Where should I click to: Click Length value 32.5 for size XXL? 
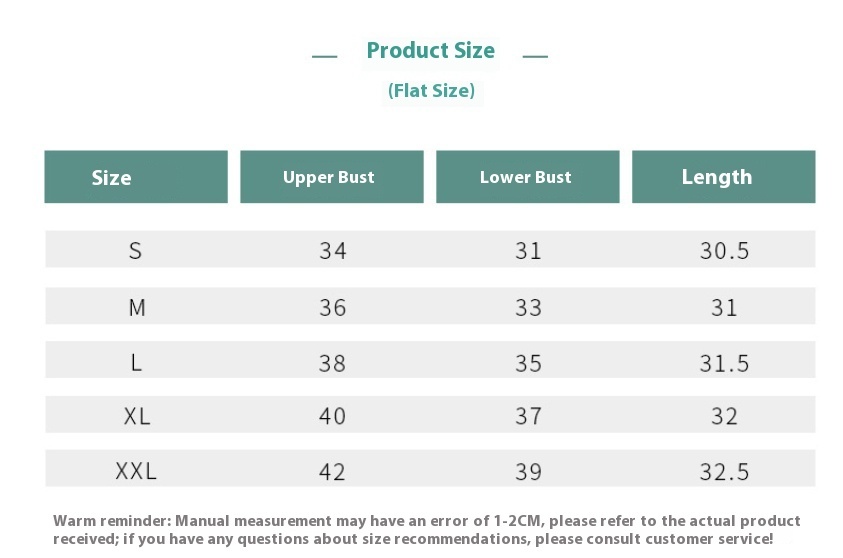724,471
